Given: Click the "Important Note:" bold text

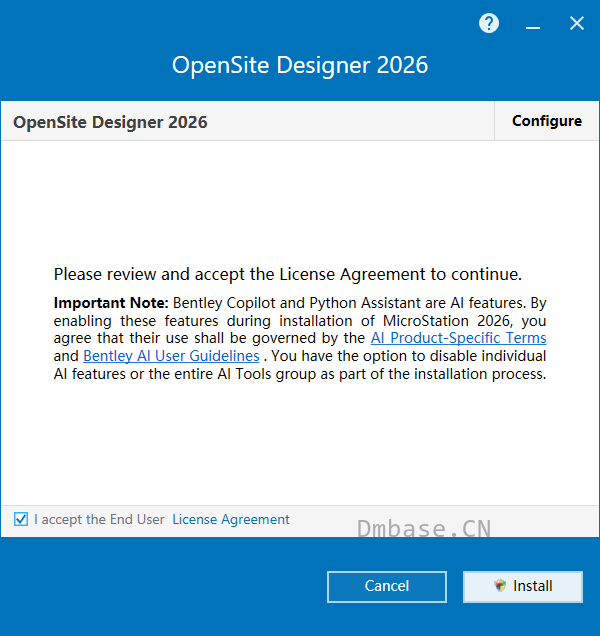Looking at the screenshot, I should 111,303.
